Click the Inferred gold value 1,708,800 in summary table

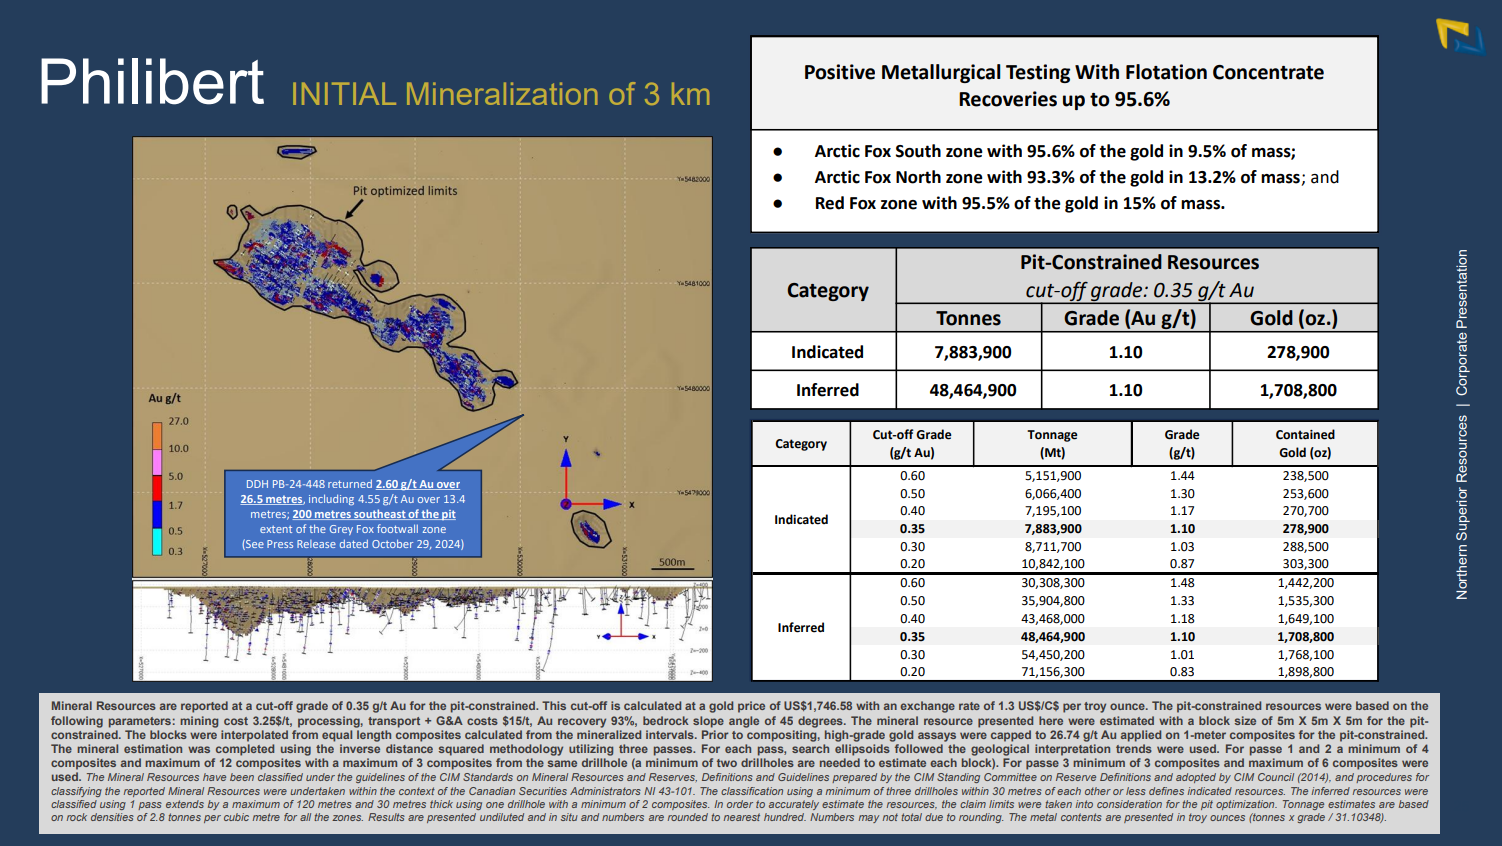[1298, 390]
